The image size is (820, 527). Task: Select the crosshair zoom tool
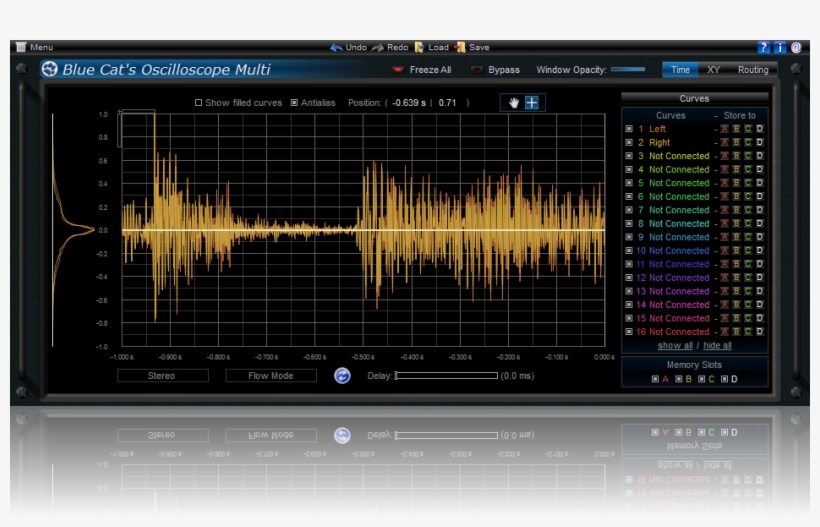[x=532, y=103]
